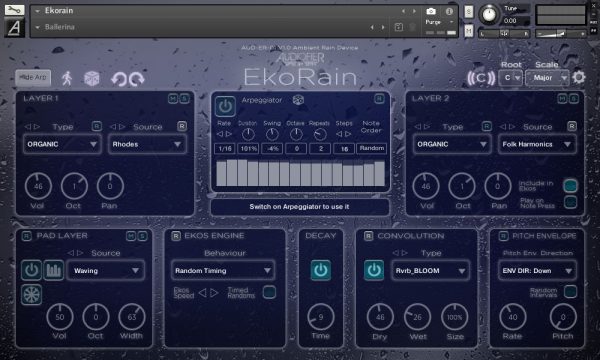This screenshot has width=600, height=360.
Task: Click the Note Order Random button
Action: 371,148
